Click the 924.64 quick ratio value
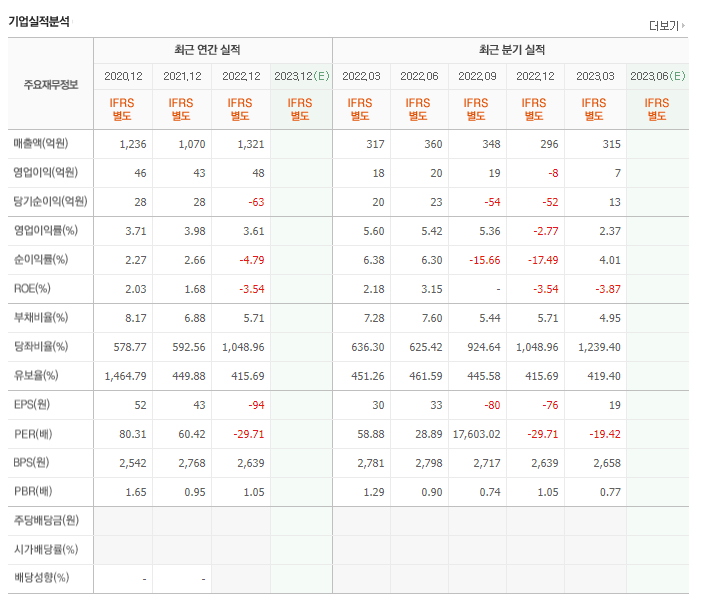This screenshot has width=702, height=600. click(x=484, y=347)
